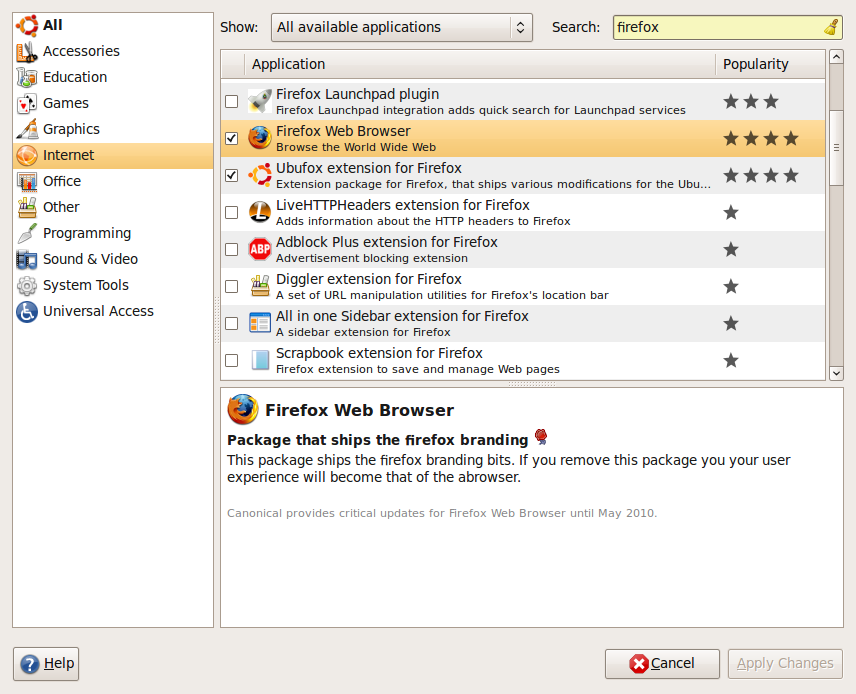Select the Universal Access category
The height and width of the screenshot is (694, 856).
(x=112, y=311)
